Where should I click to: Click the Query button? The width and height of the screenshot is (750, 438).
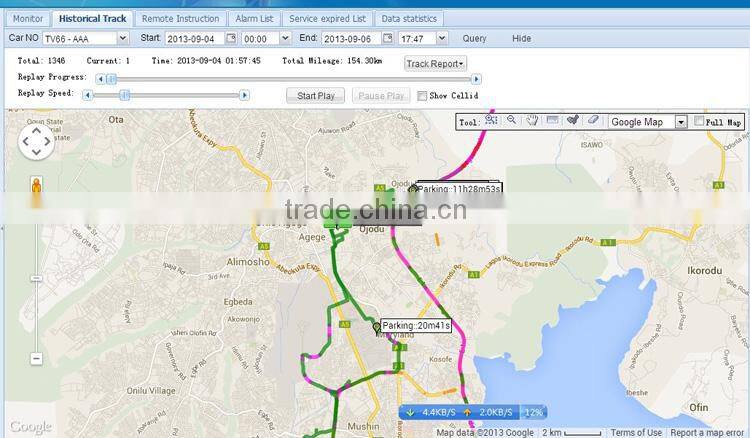coord(474,38)
